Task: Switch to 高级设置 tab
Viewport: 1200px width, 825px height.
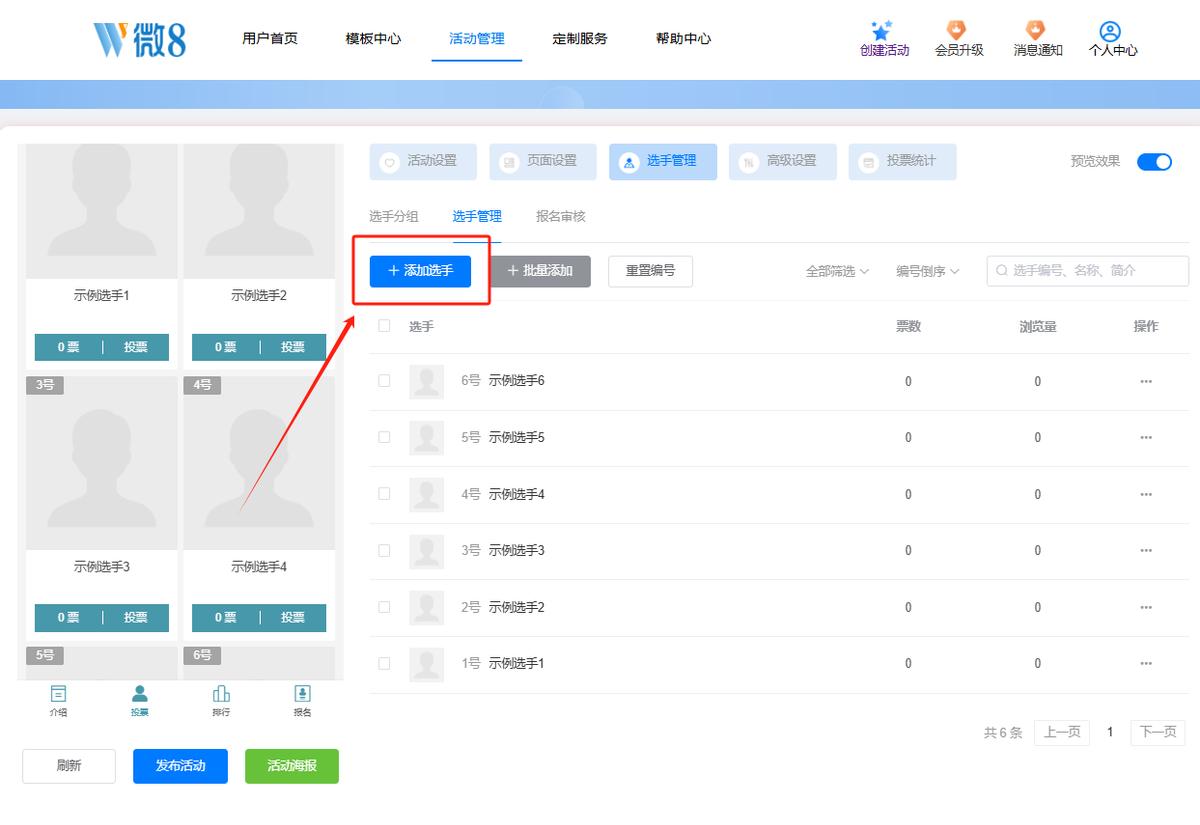Action: (x=783, y=161)
